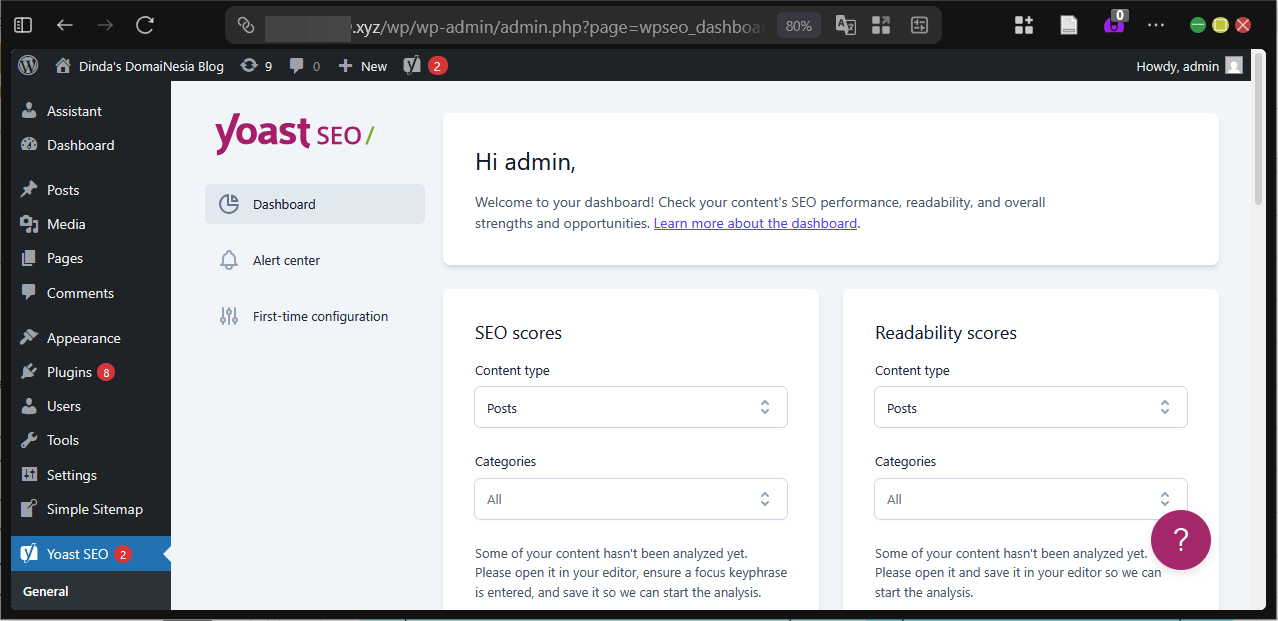Open the Content type dropdown under Readability scores
This screenshot has width=1278, height=621.
point(1030,407)
